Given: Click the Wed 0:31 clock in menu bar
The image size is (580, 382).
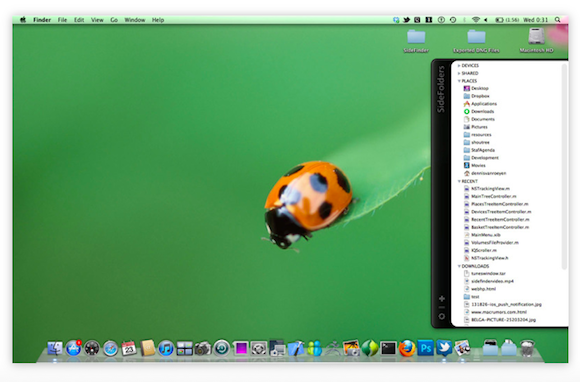Looking at the screenshot, I should point(535,20).
